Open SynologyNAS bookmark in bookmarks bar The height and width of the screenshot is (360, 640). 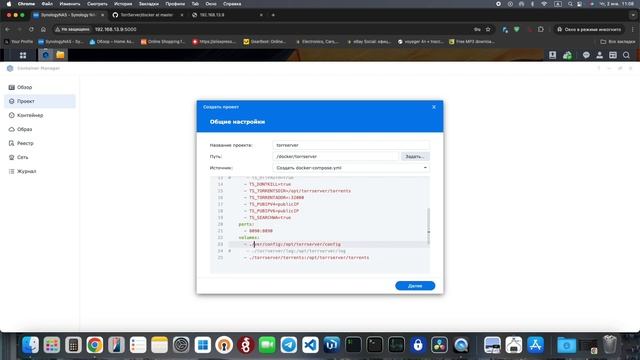(61, 42)
